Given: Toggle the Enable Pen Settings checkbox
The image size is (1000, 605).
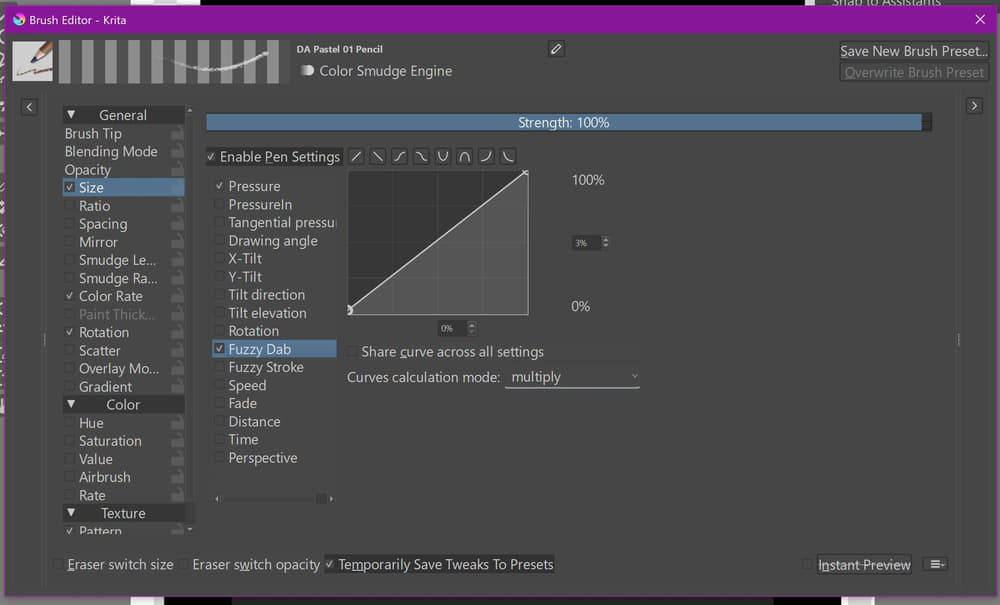Looking at the screenshot, I should pyautogui.click(x=211, y=157).
